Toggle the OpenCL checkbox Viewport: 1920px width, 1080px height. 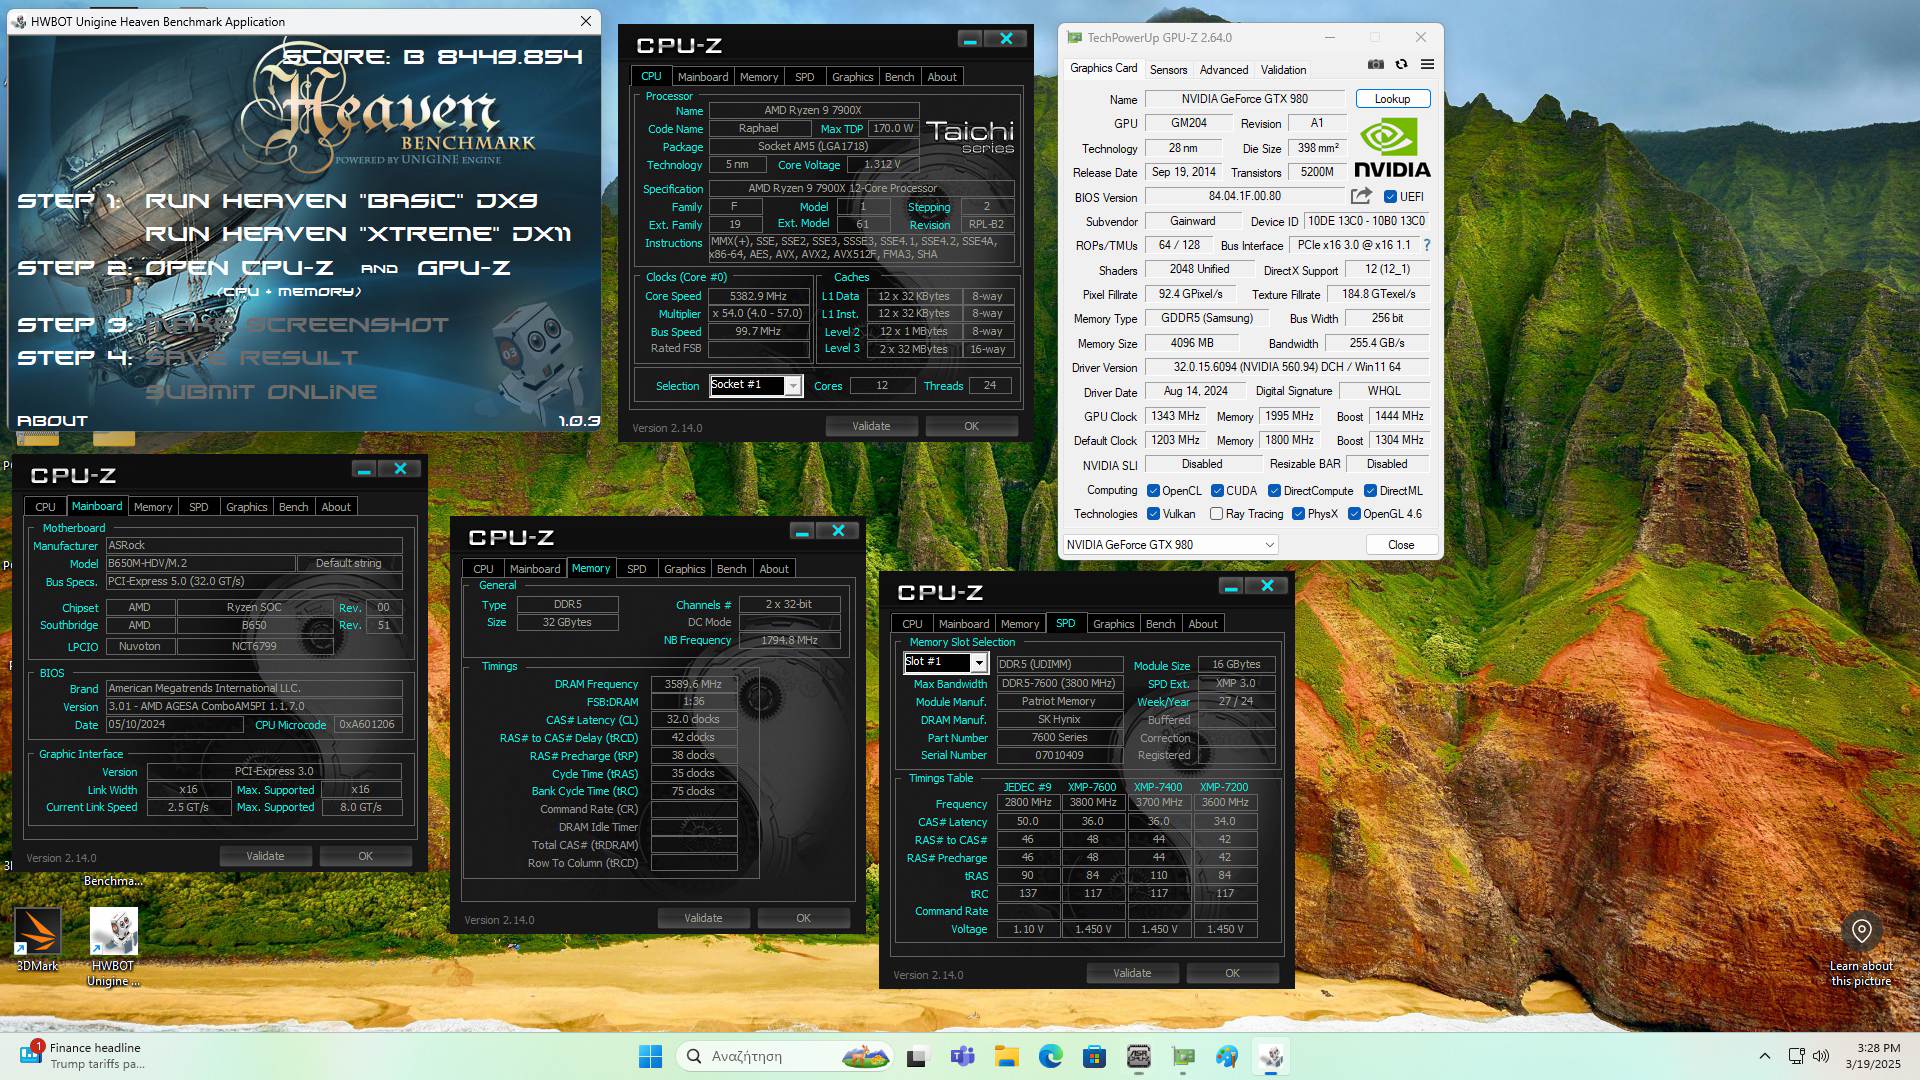pyautogui.click(x=1153, y=490)
